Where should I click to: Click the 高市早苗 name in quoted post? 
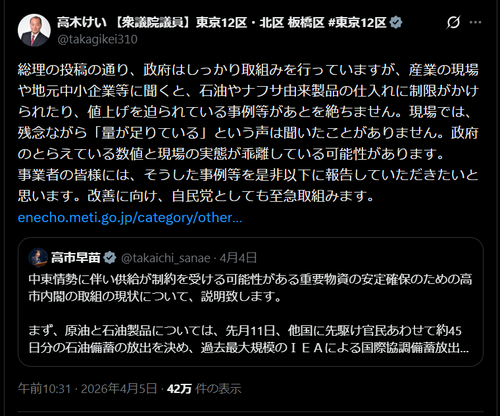(x=76, y=258)
